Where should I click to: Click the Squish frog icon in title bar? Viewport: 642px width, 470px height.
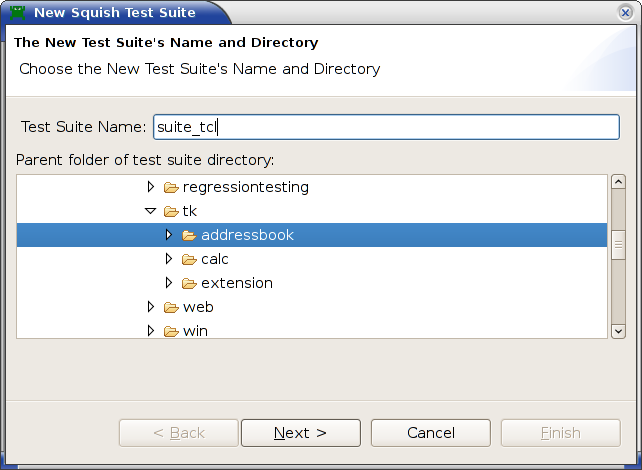(x=18, y=12)
